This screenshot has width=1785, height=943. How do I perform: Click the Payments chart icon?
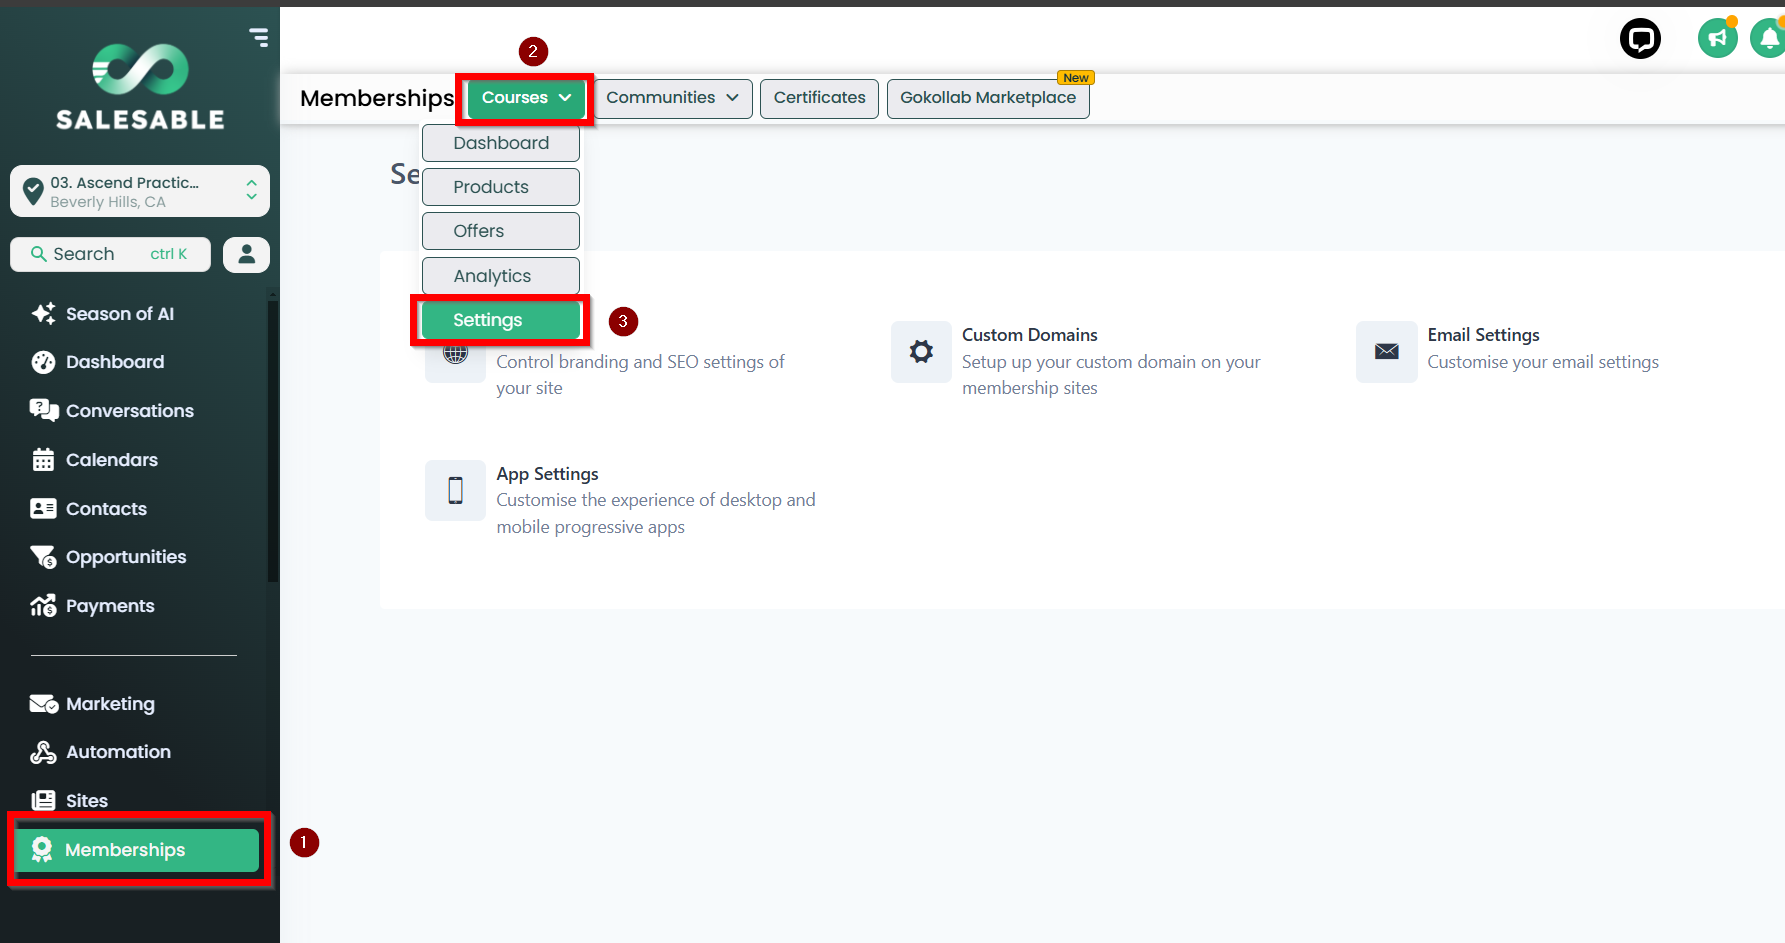(x=43, y=606)
